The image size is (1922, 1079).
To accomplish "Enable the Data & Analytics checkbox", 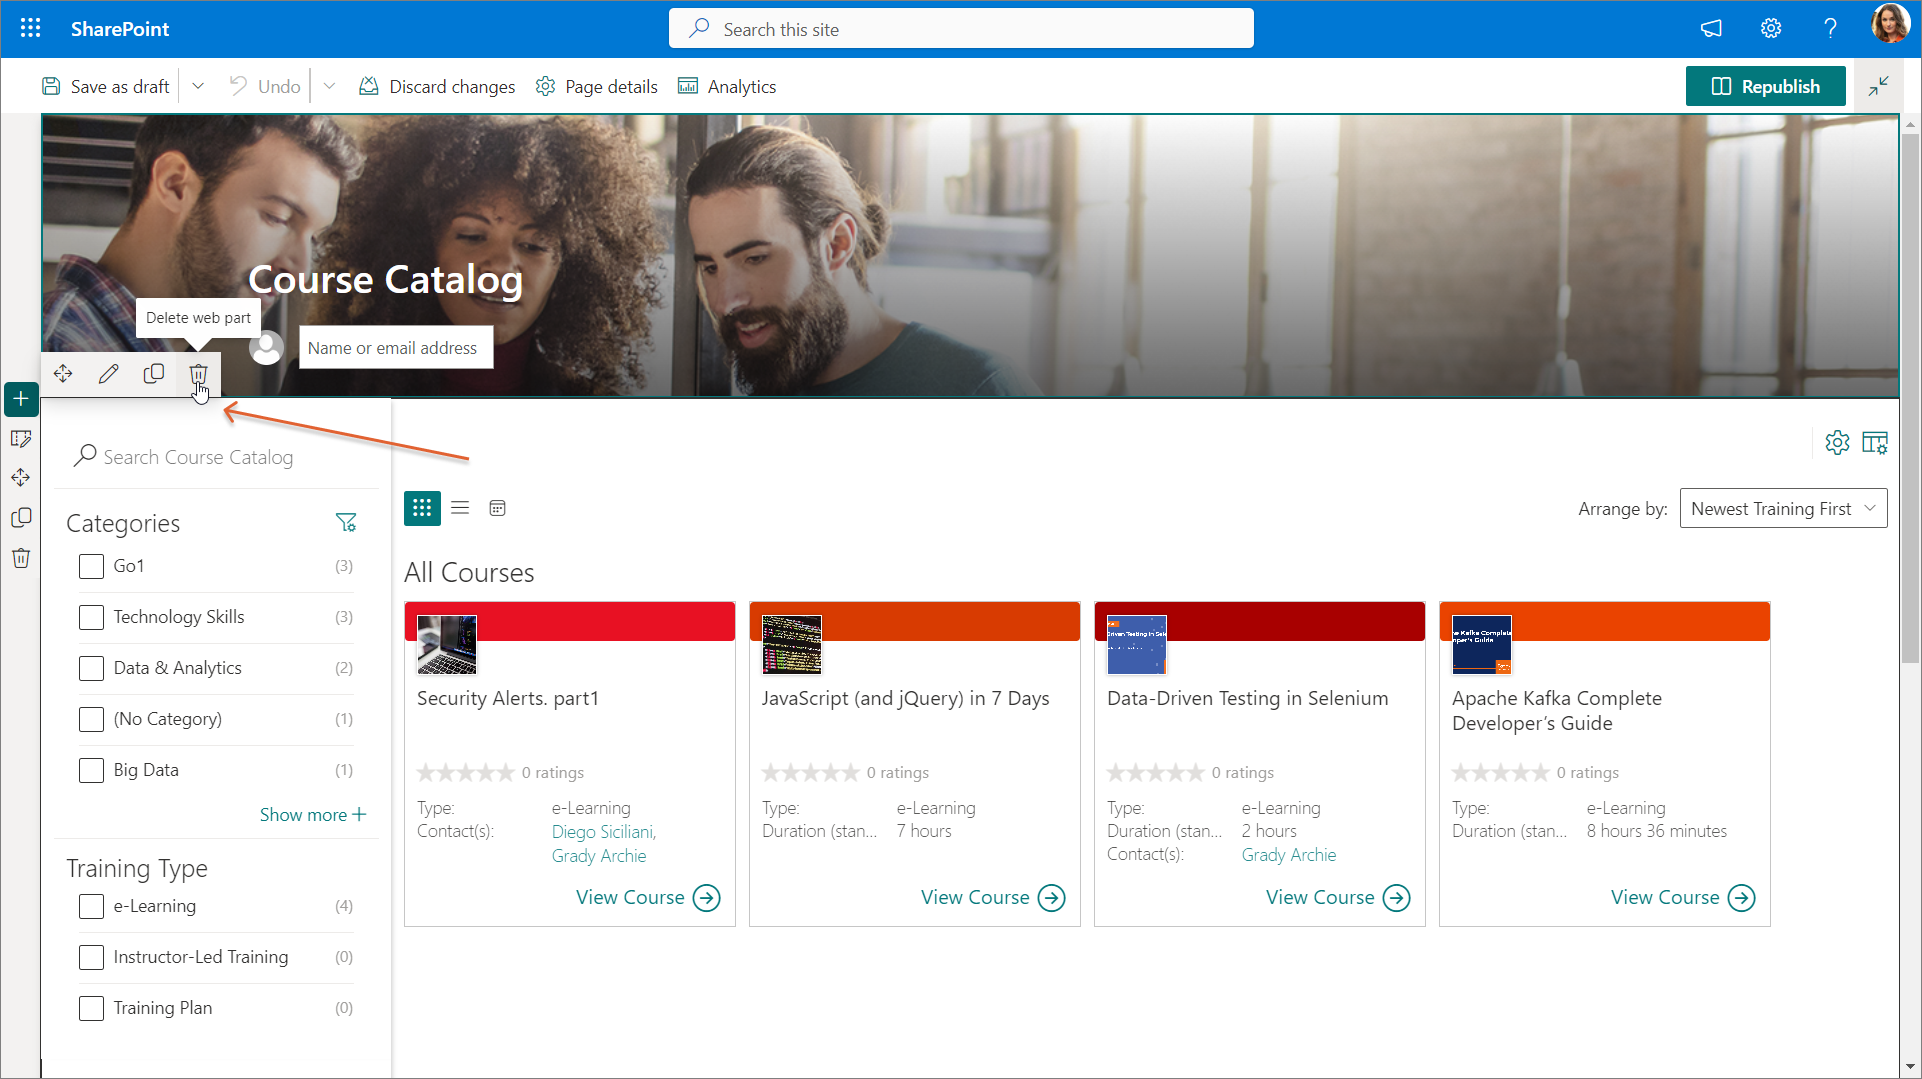I will click(x=91, y=669).
